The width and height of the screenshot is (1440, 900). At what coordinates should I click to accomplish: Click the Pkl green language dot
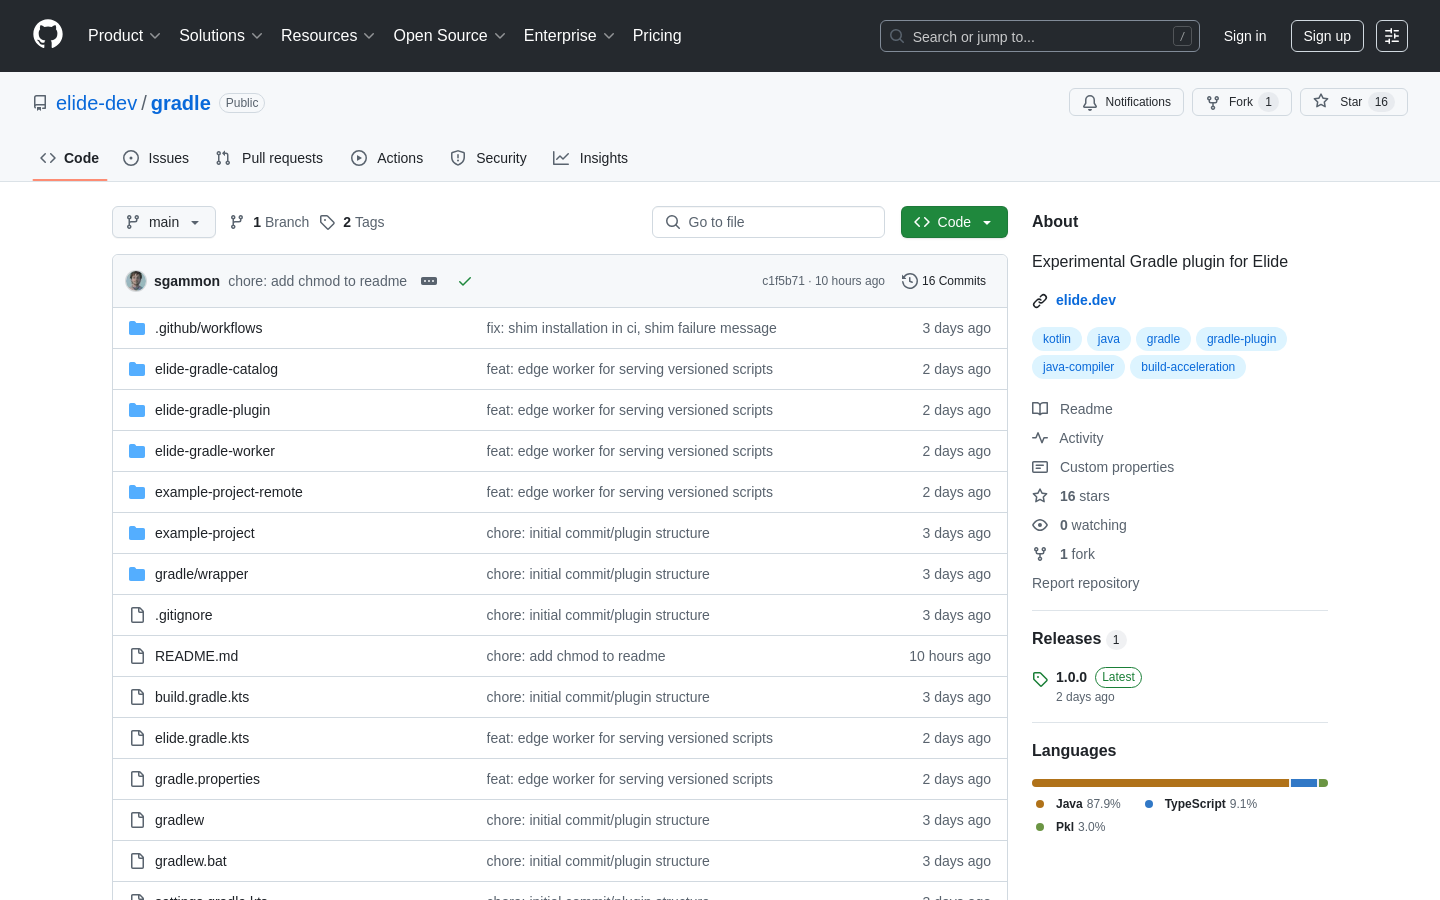click(x=1040, y=827)
